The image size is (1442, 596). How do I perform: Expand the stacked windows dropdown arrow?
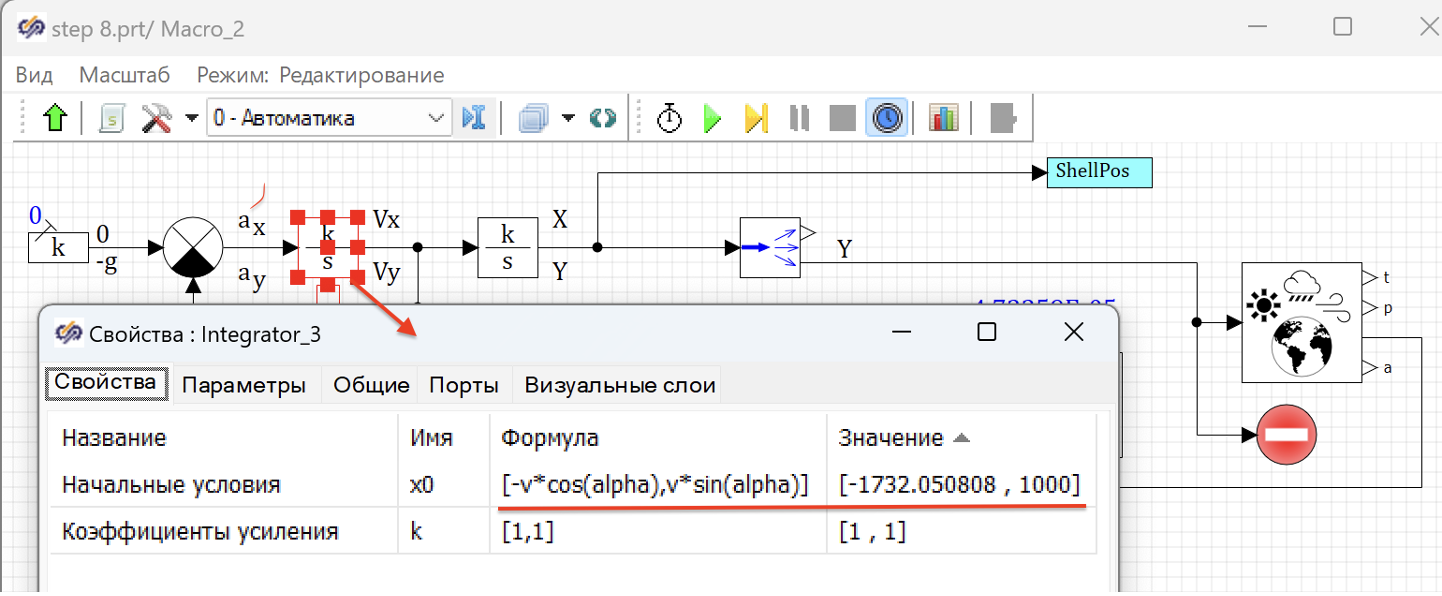[567, 119]
